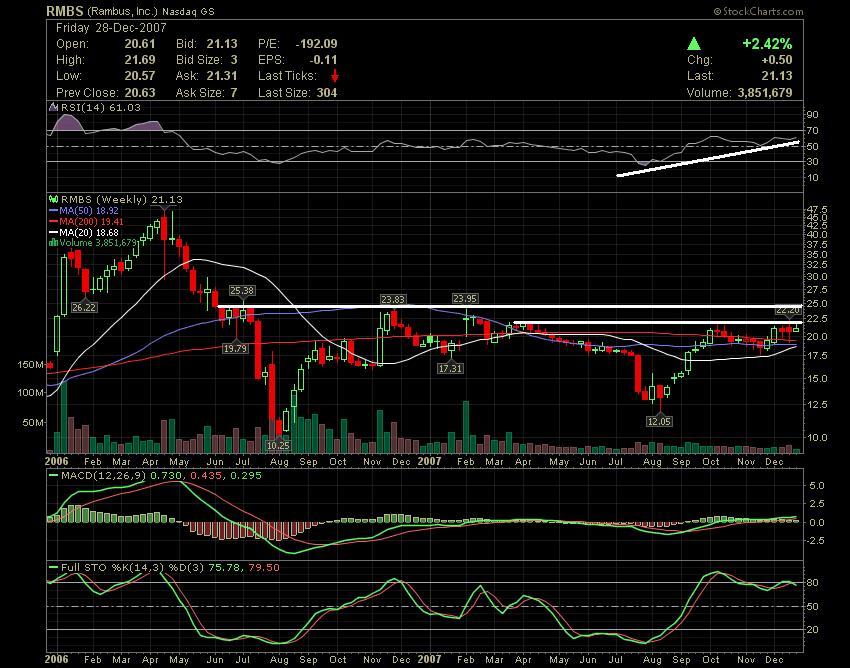Click the 47.5 price axis label
This screenshot has width=850, height=668.
tap(817, 209)
